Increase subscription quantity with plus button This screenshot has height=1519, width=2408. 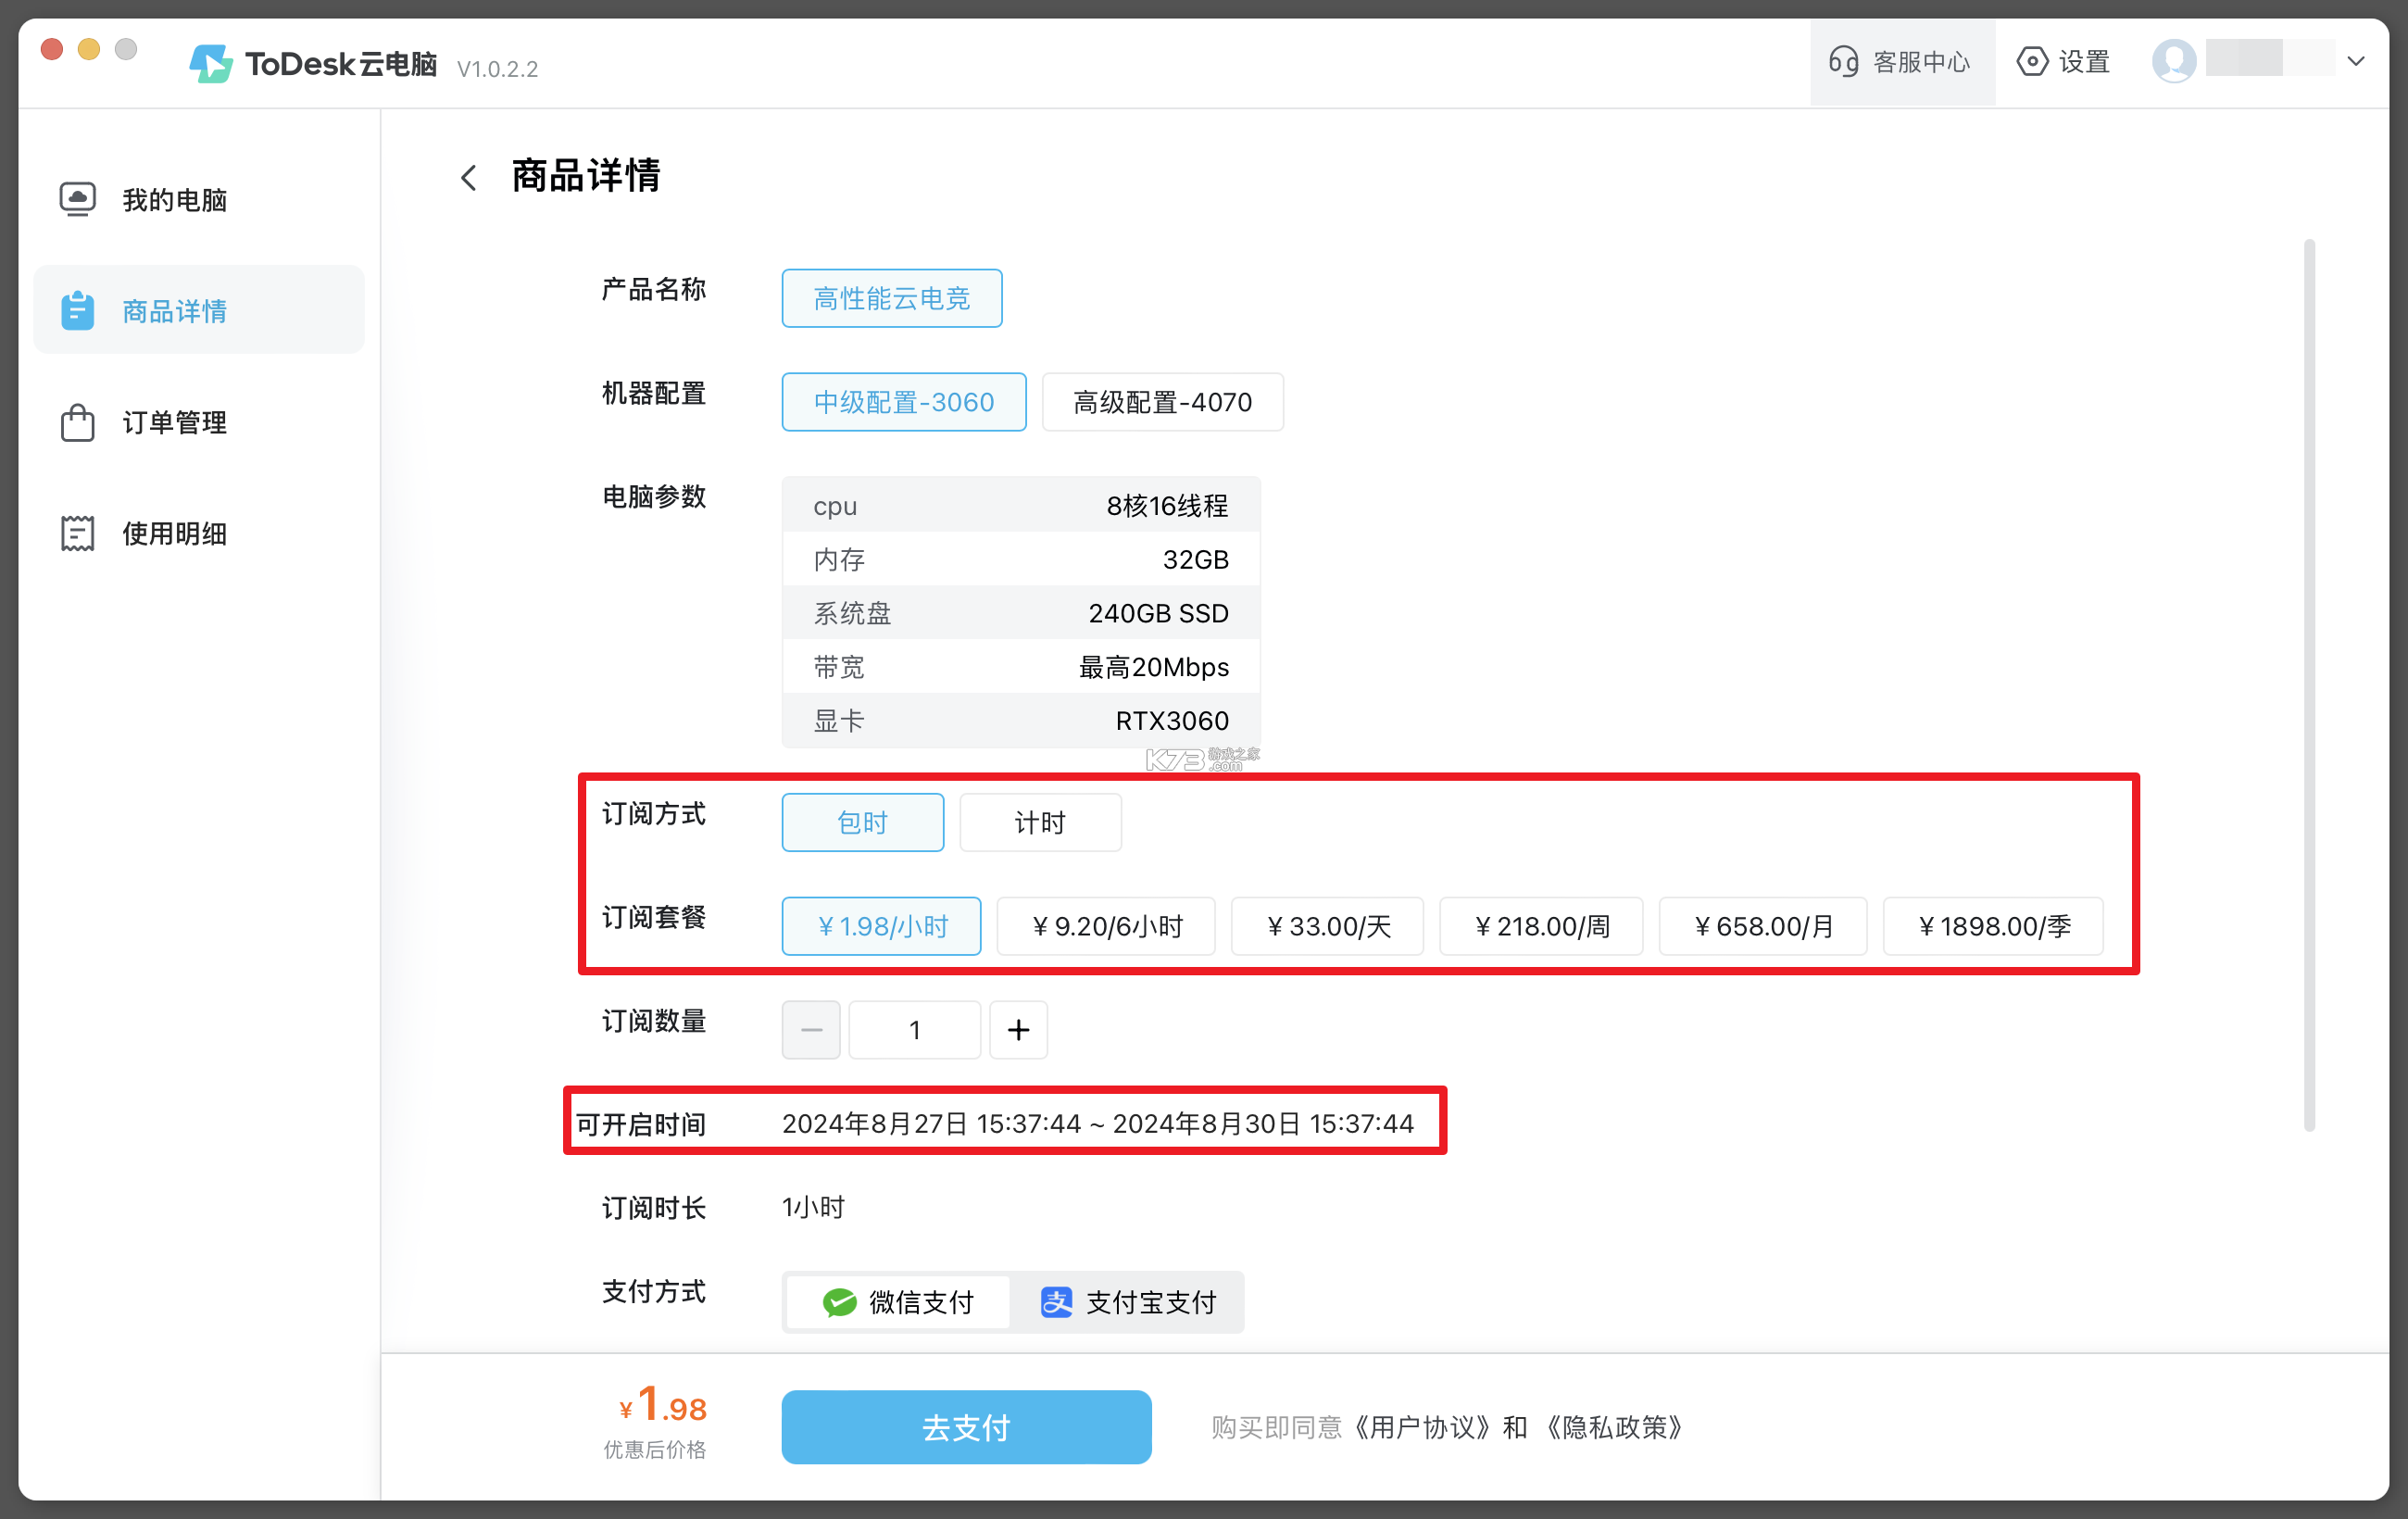tap(1018, 1029)
